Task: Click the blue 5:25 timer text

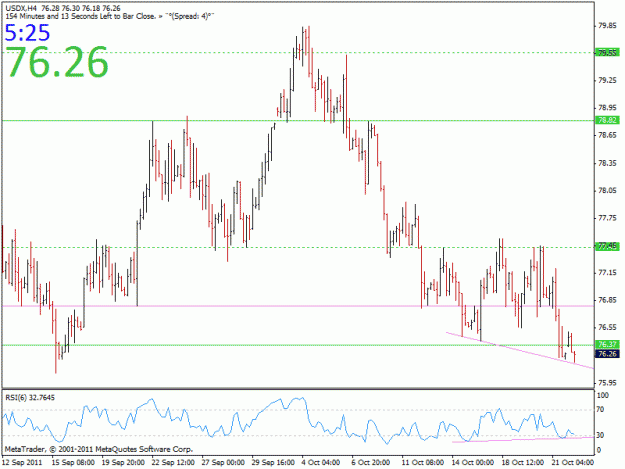Action: (27, 33)
